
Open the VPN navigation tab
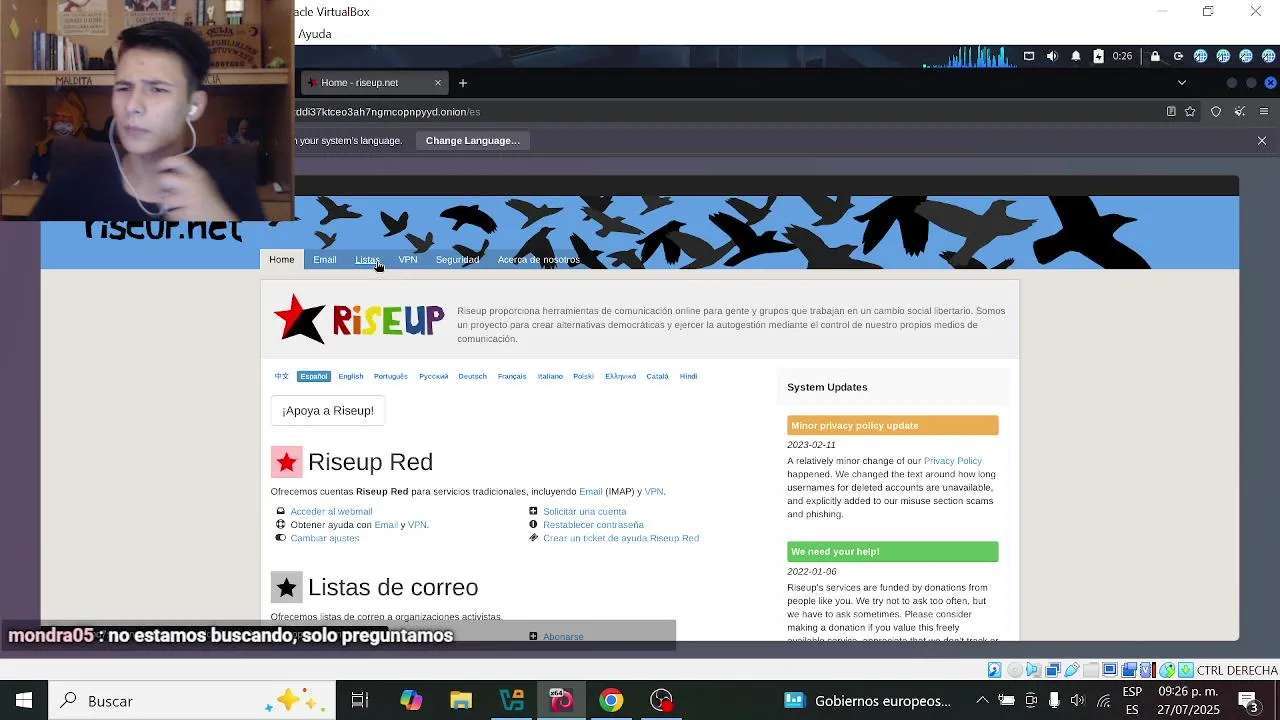(x=408, y=260)
